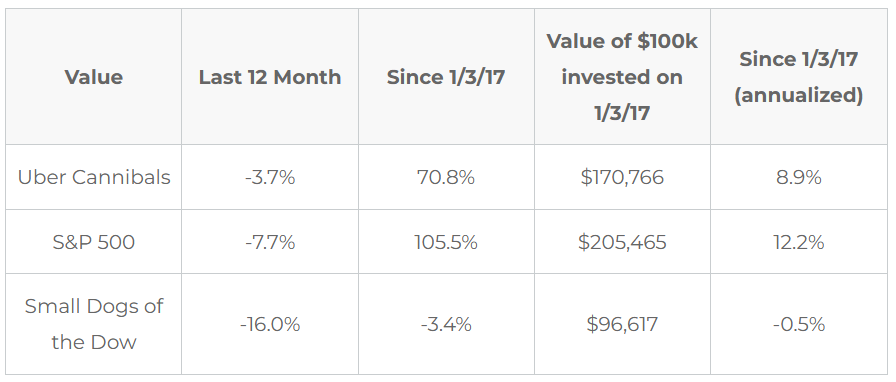
Task: Click the Value column header
Action: click(94, 77)
